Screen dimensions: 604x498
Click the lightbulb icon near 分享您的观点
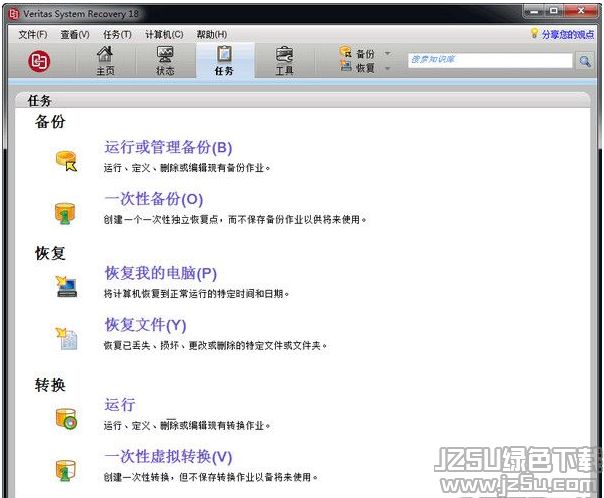[x=534, y=33]
